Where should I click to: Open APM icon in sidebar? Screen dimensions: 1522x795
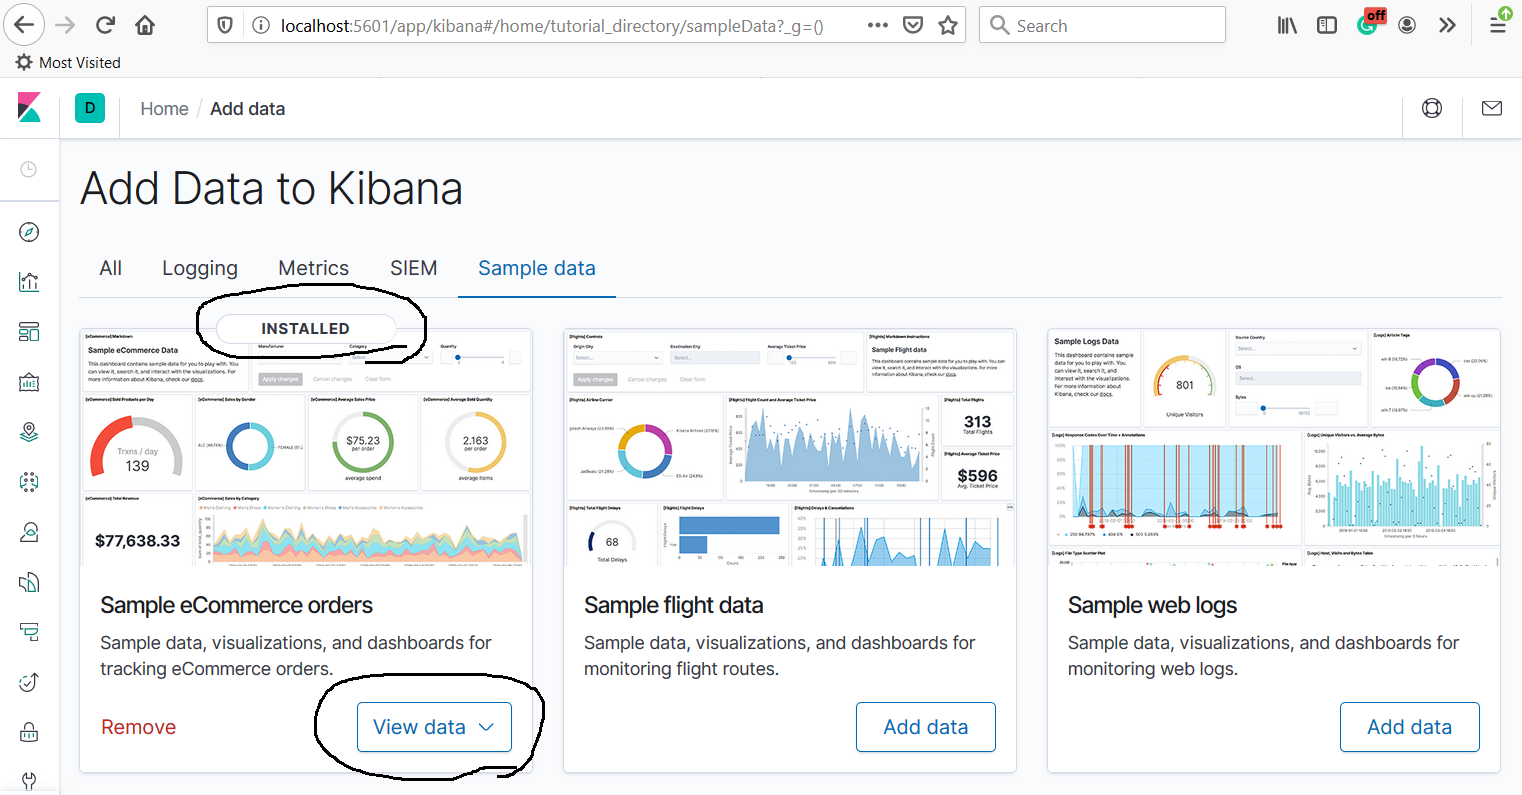[29, 632]
